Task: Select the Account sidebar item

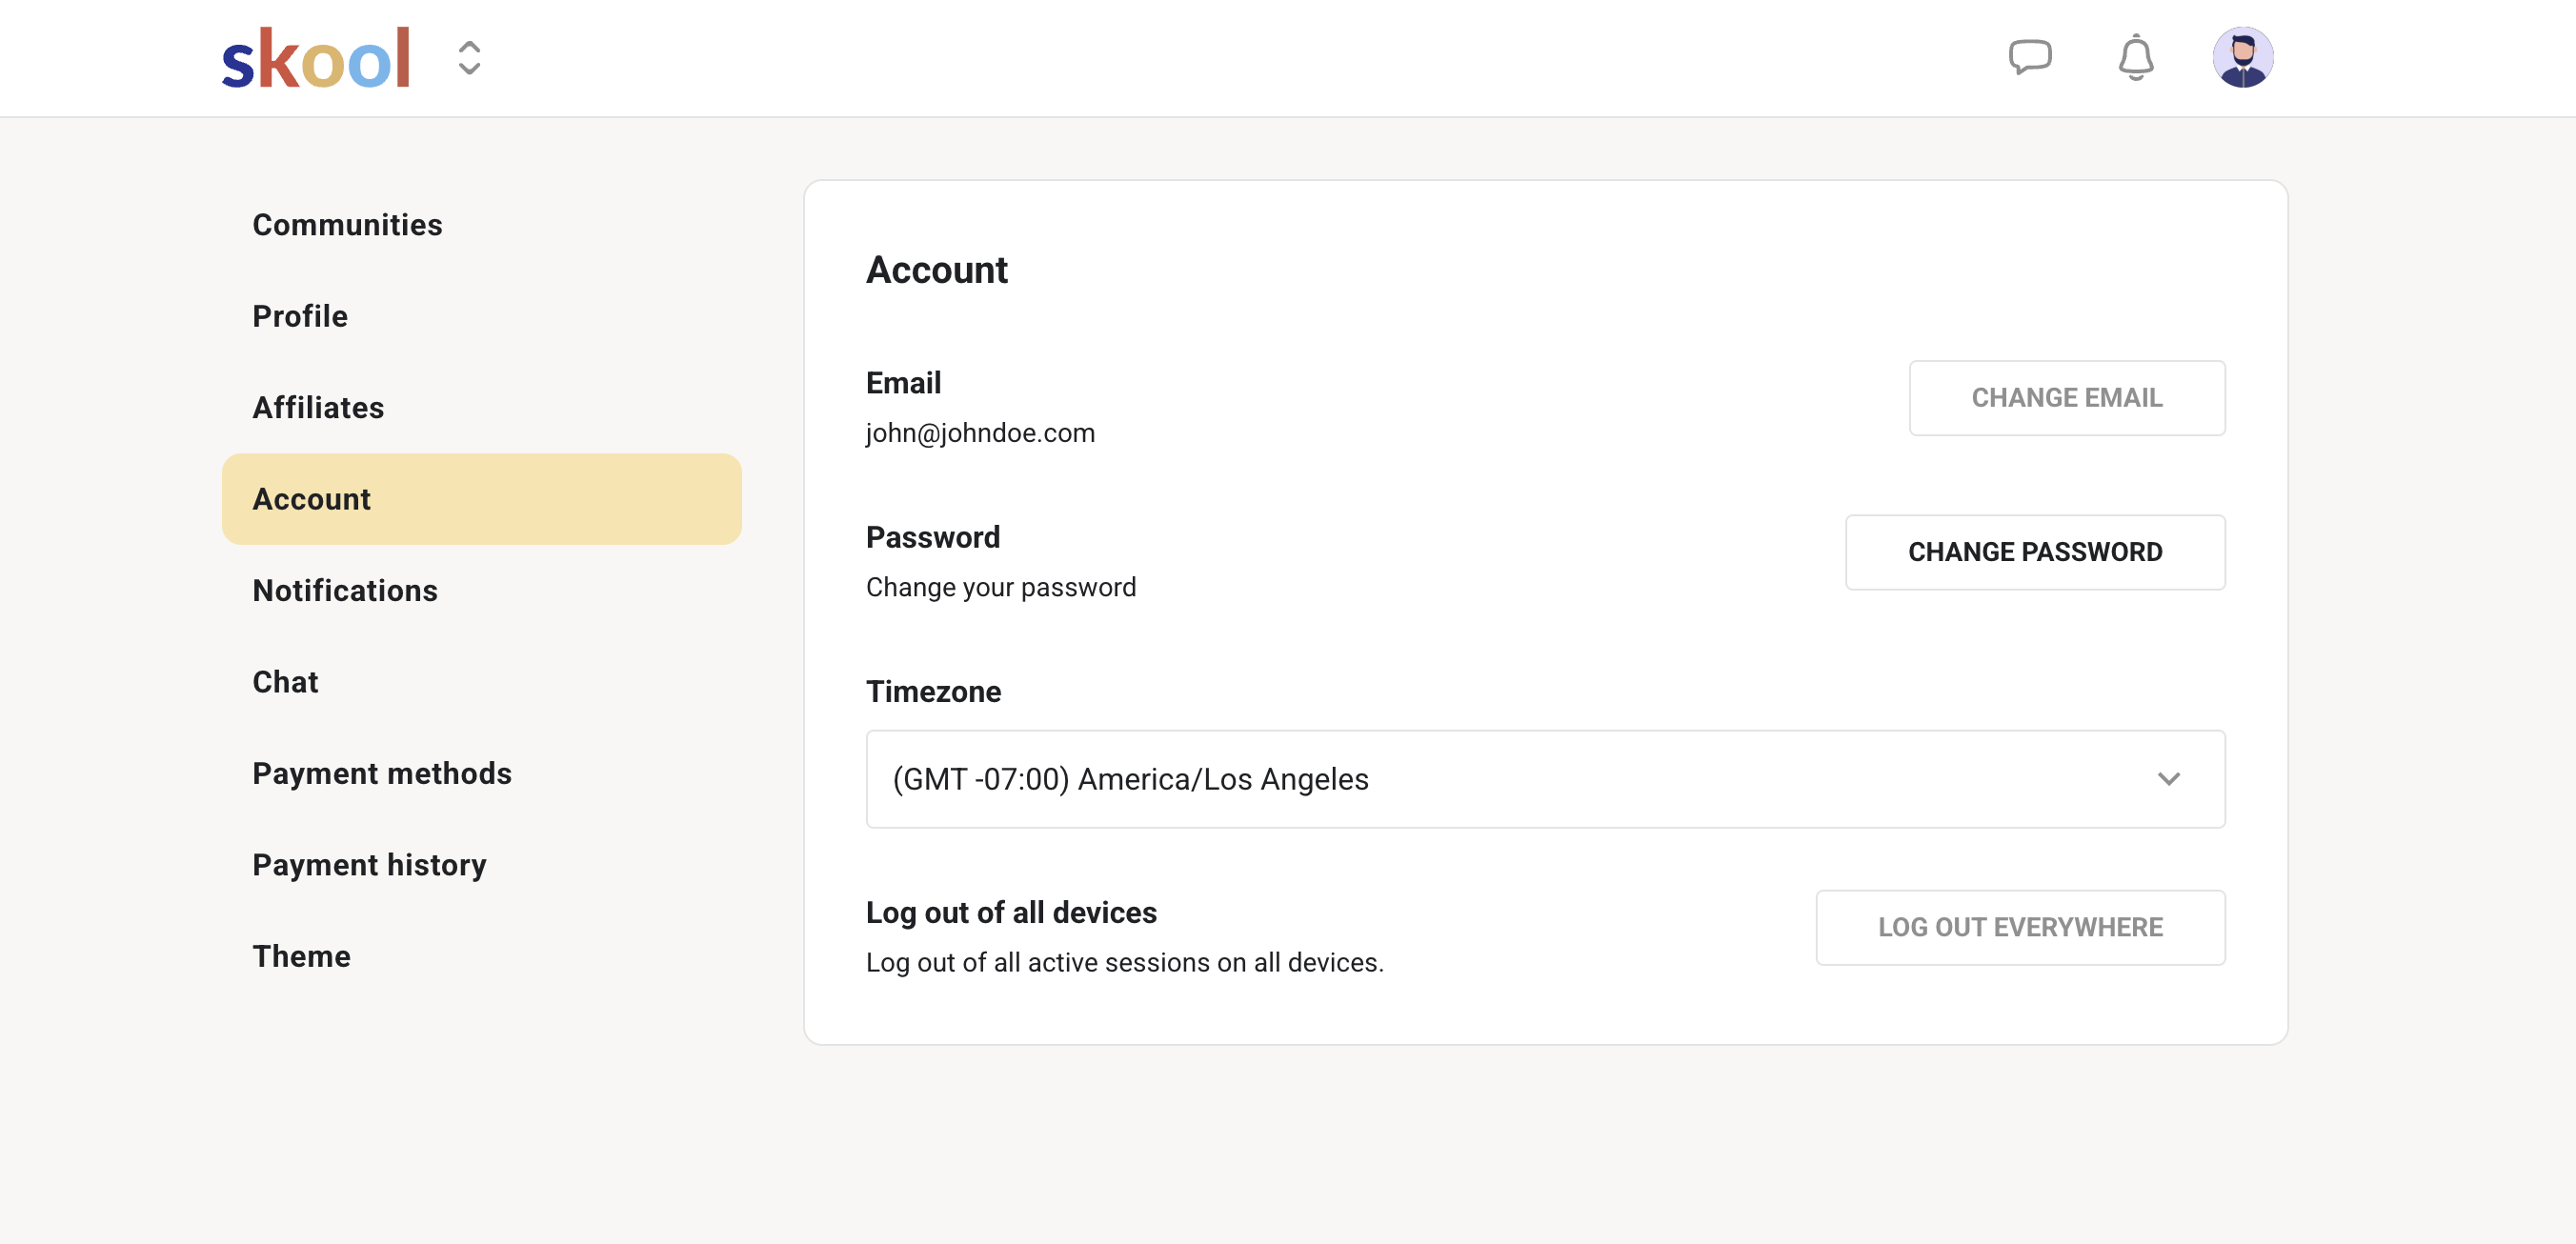Action: [x=481, y=499]
